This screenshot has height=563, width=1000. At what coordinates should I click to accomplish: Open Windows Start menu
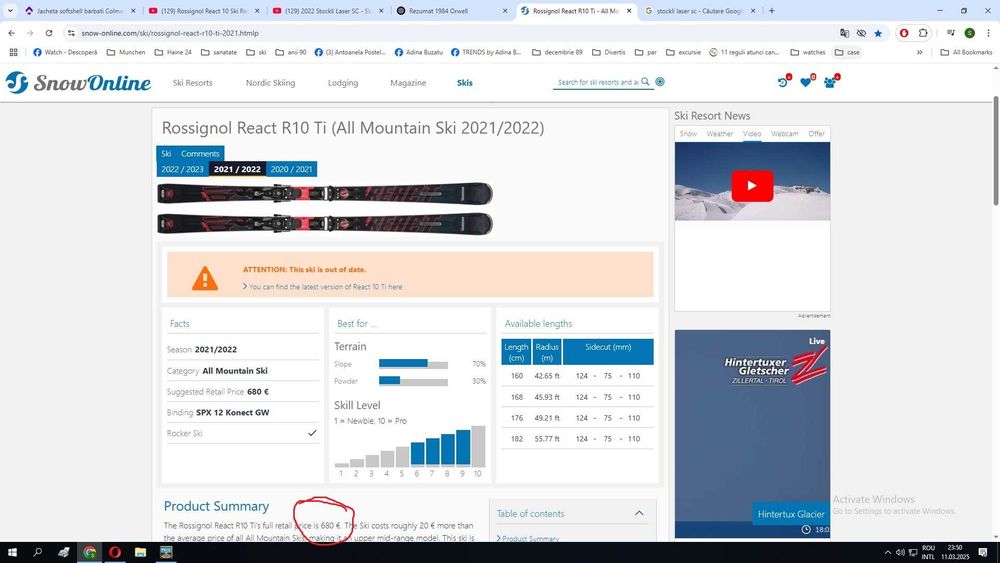[12, 552]
